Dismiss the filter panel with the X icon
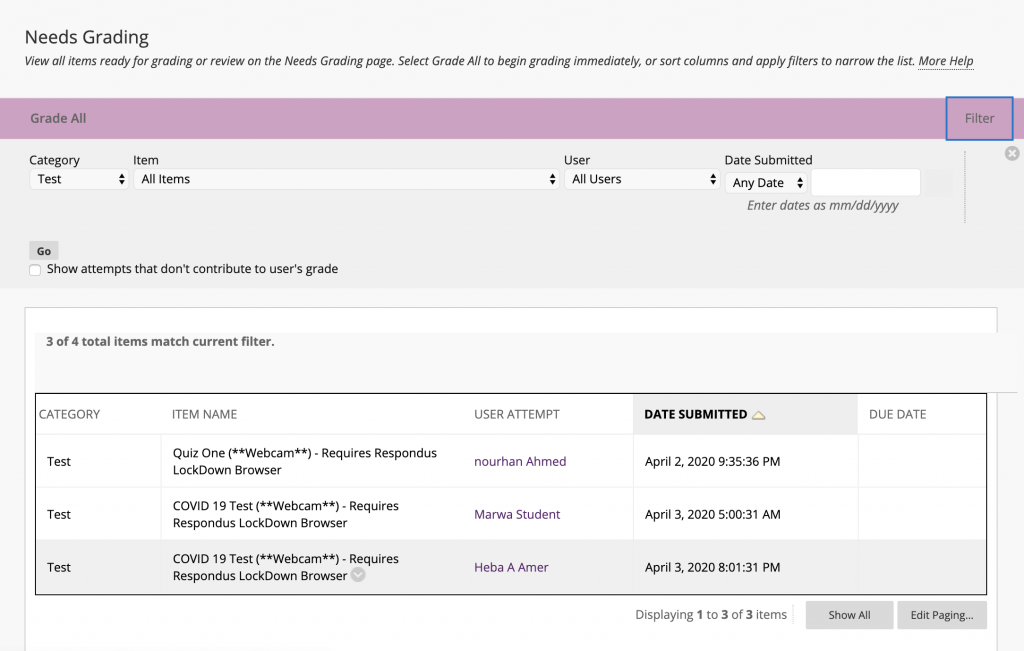The height and width of the screenshot is (651, 1024). click(1011, 153)
